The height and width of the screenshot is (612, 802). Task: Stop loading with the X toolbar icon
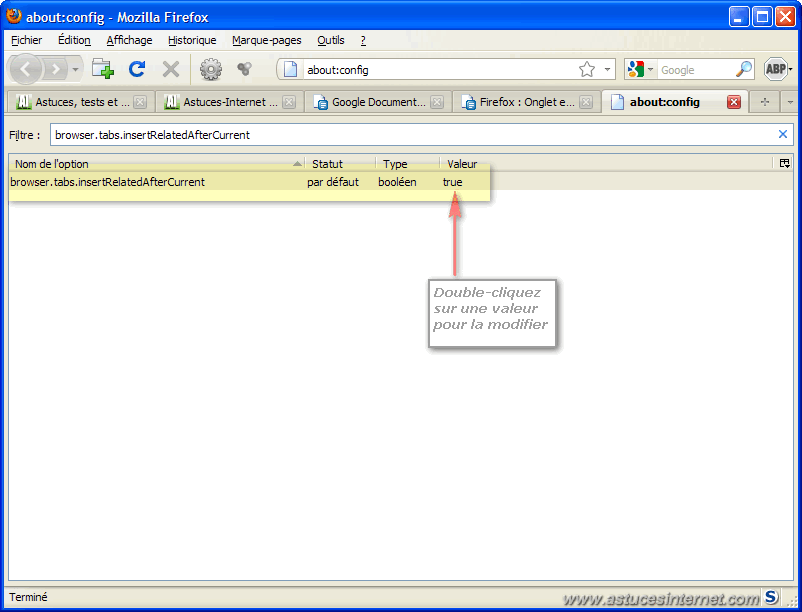click(171, 69)
